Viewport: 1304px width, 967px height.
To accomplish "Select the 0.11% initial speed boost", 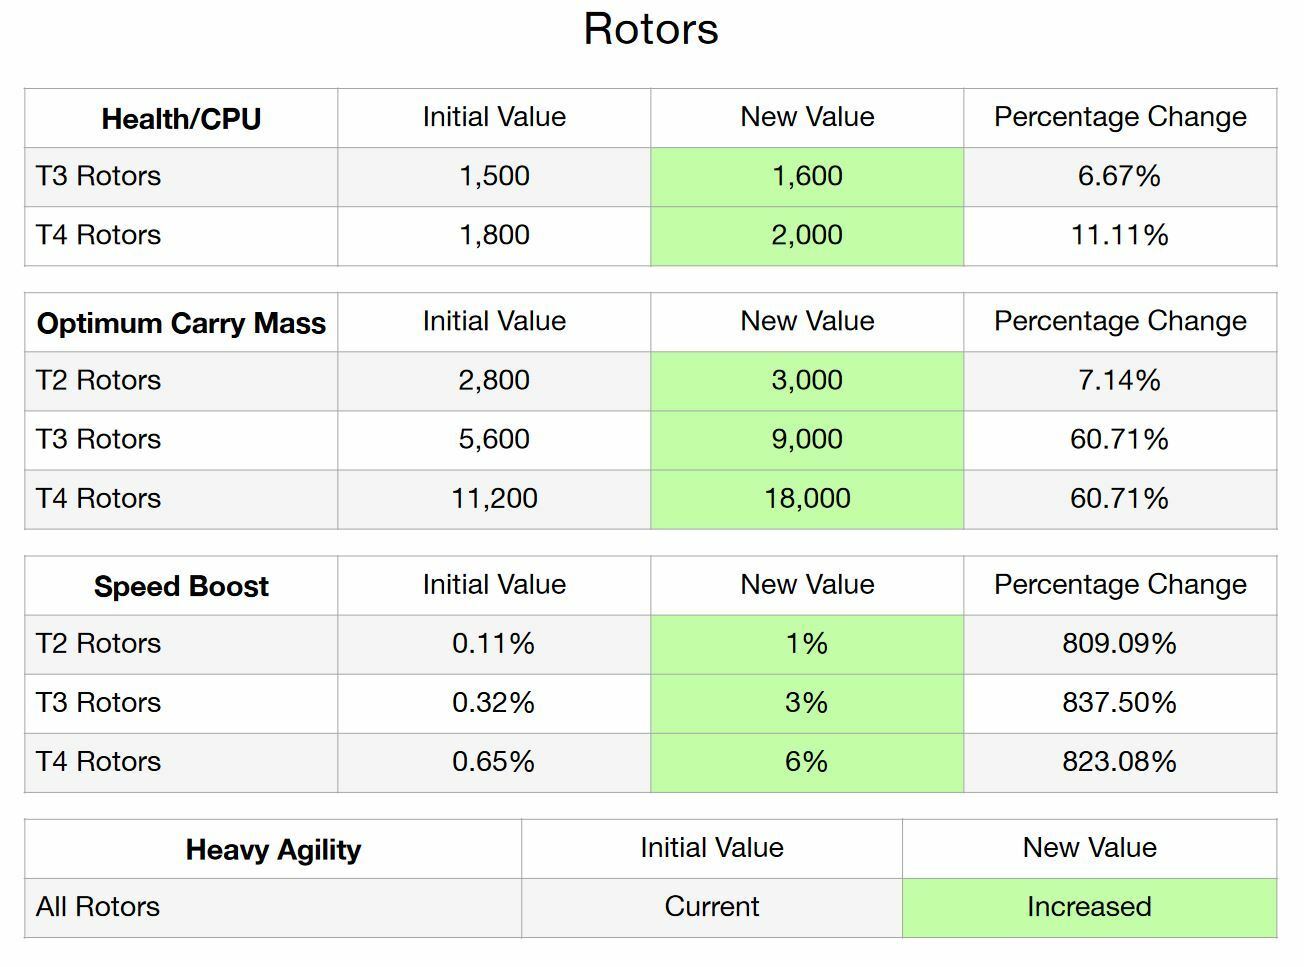I will [494, 644].
